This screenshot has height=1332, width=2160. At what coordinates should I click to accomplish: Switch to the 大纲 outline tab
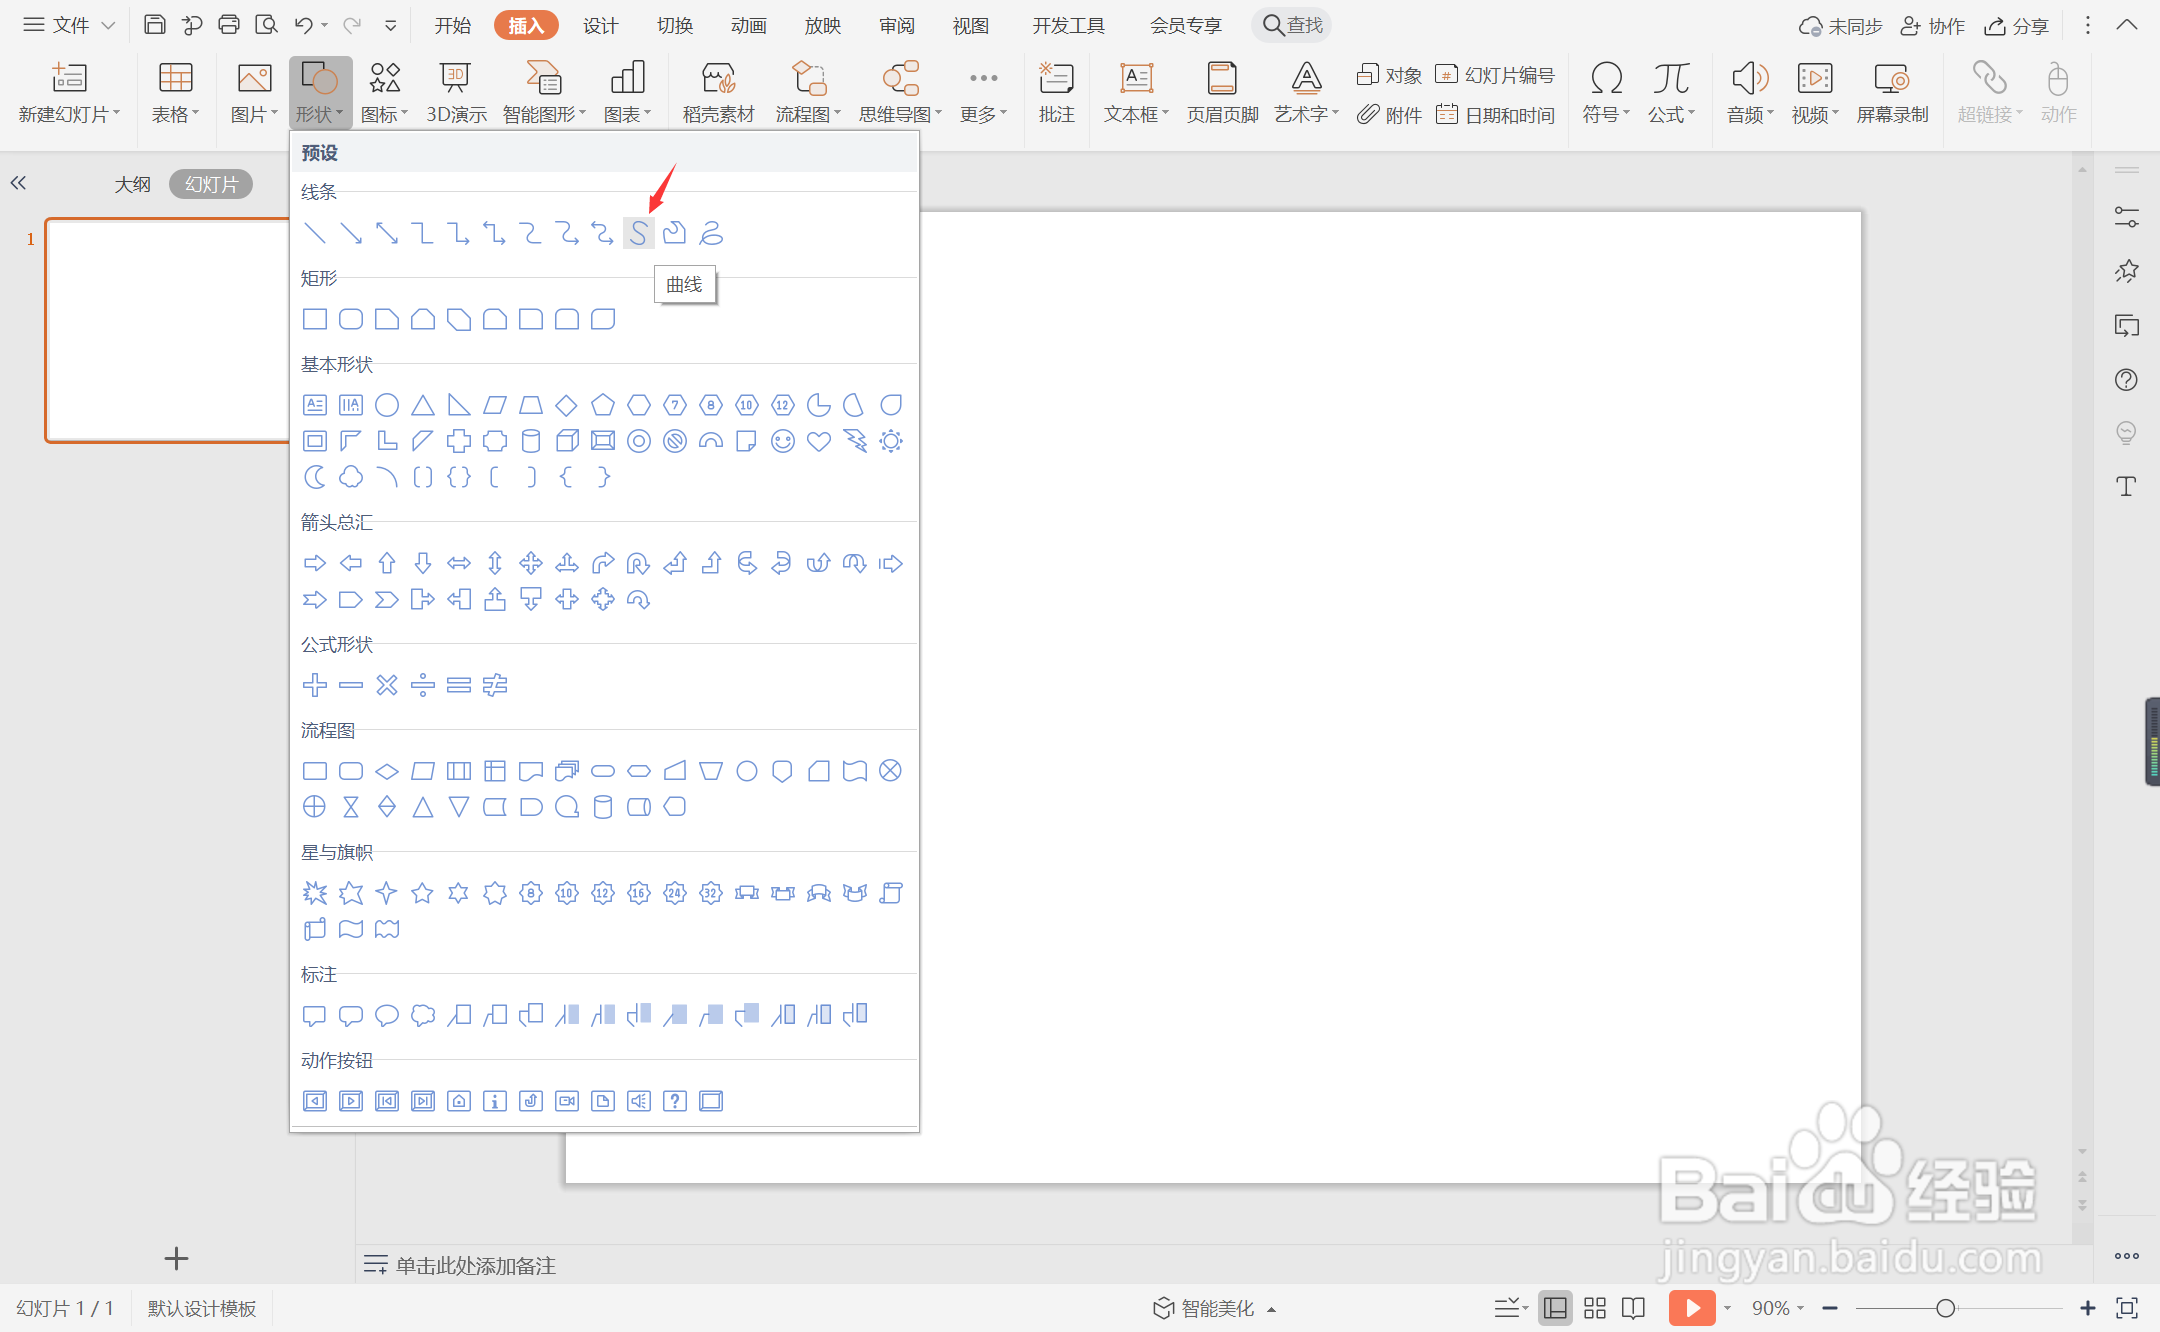coord(132,184)
